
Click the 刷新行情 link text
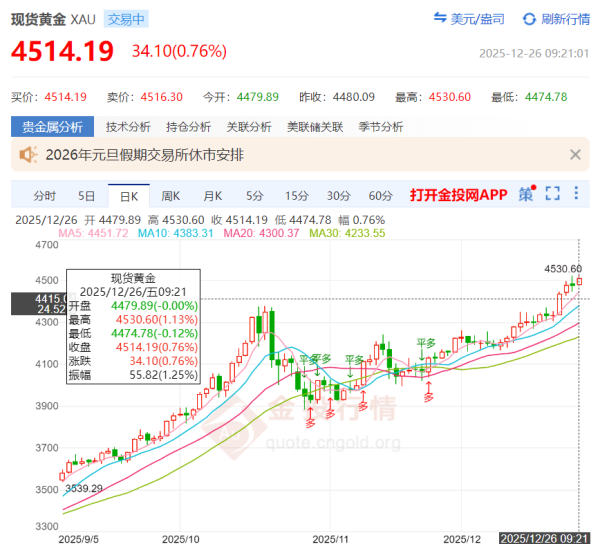click(565, 19)
